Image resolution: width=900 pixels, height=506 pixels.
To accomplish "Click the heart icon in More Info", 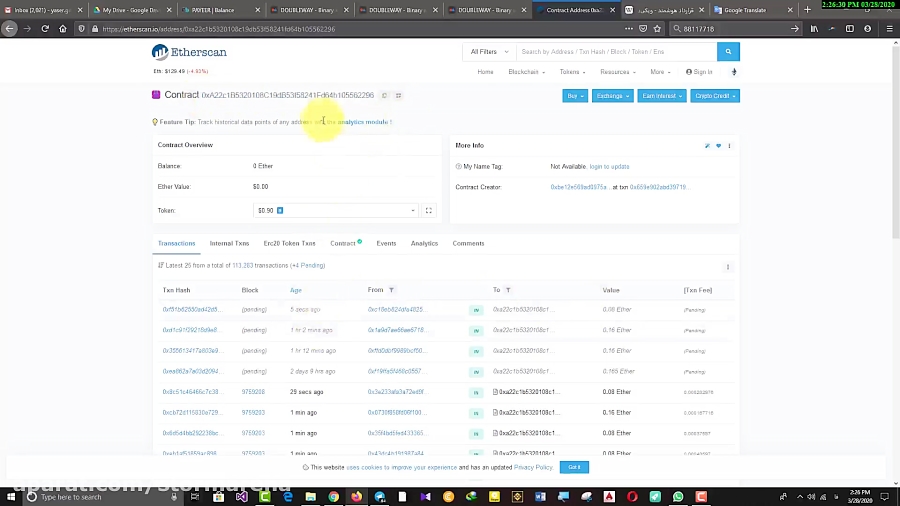I will click(718, 146).
